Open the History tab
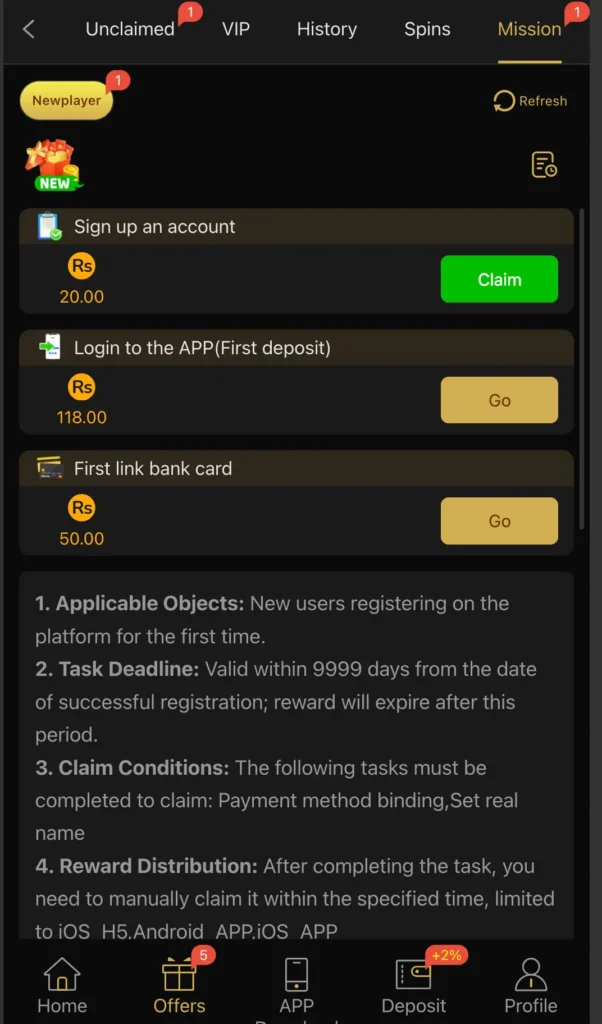 (327, 29)
